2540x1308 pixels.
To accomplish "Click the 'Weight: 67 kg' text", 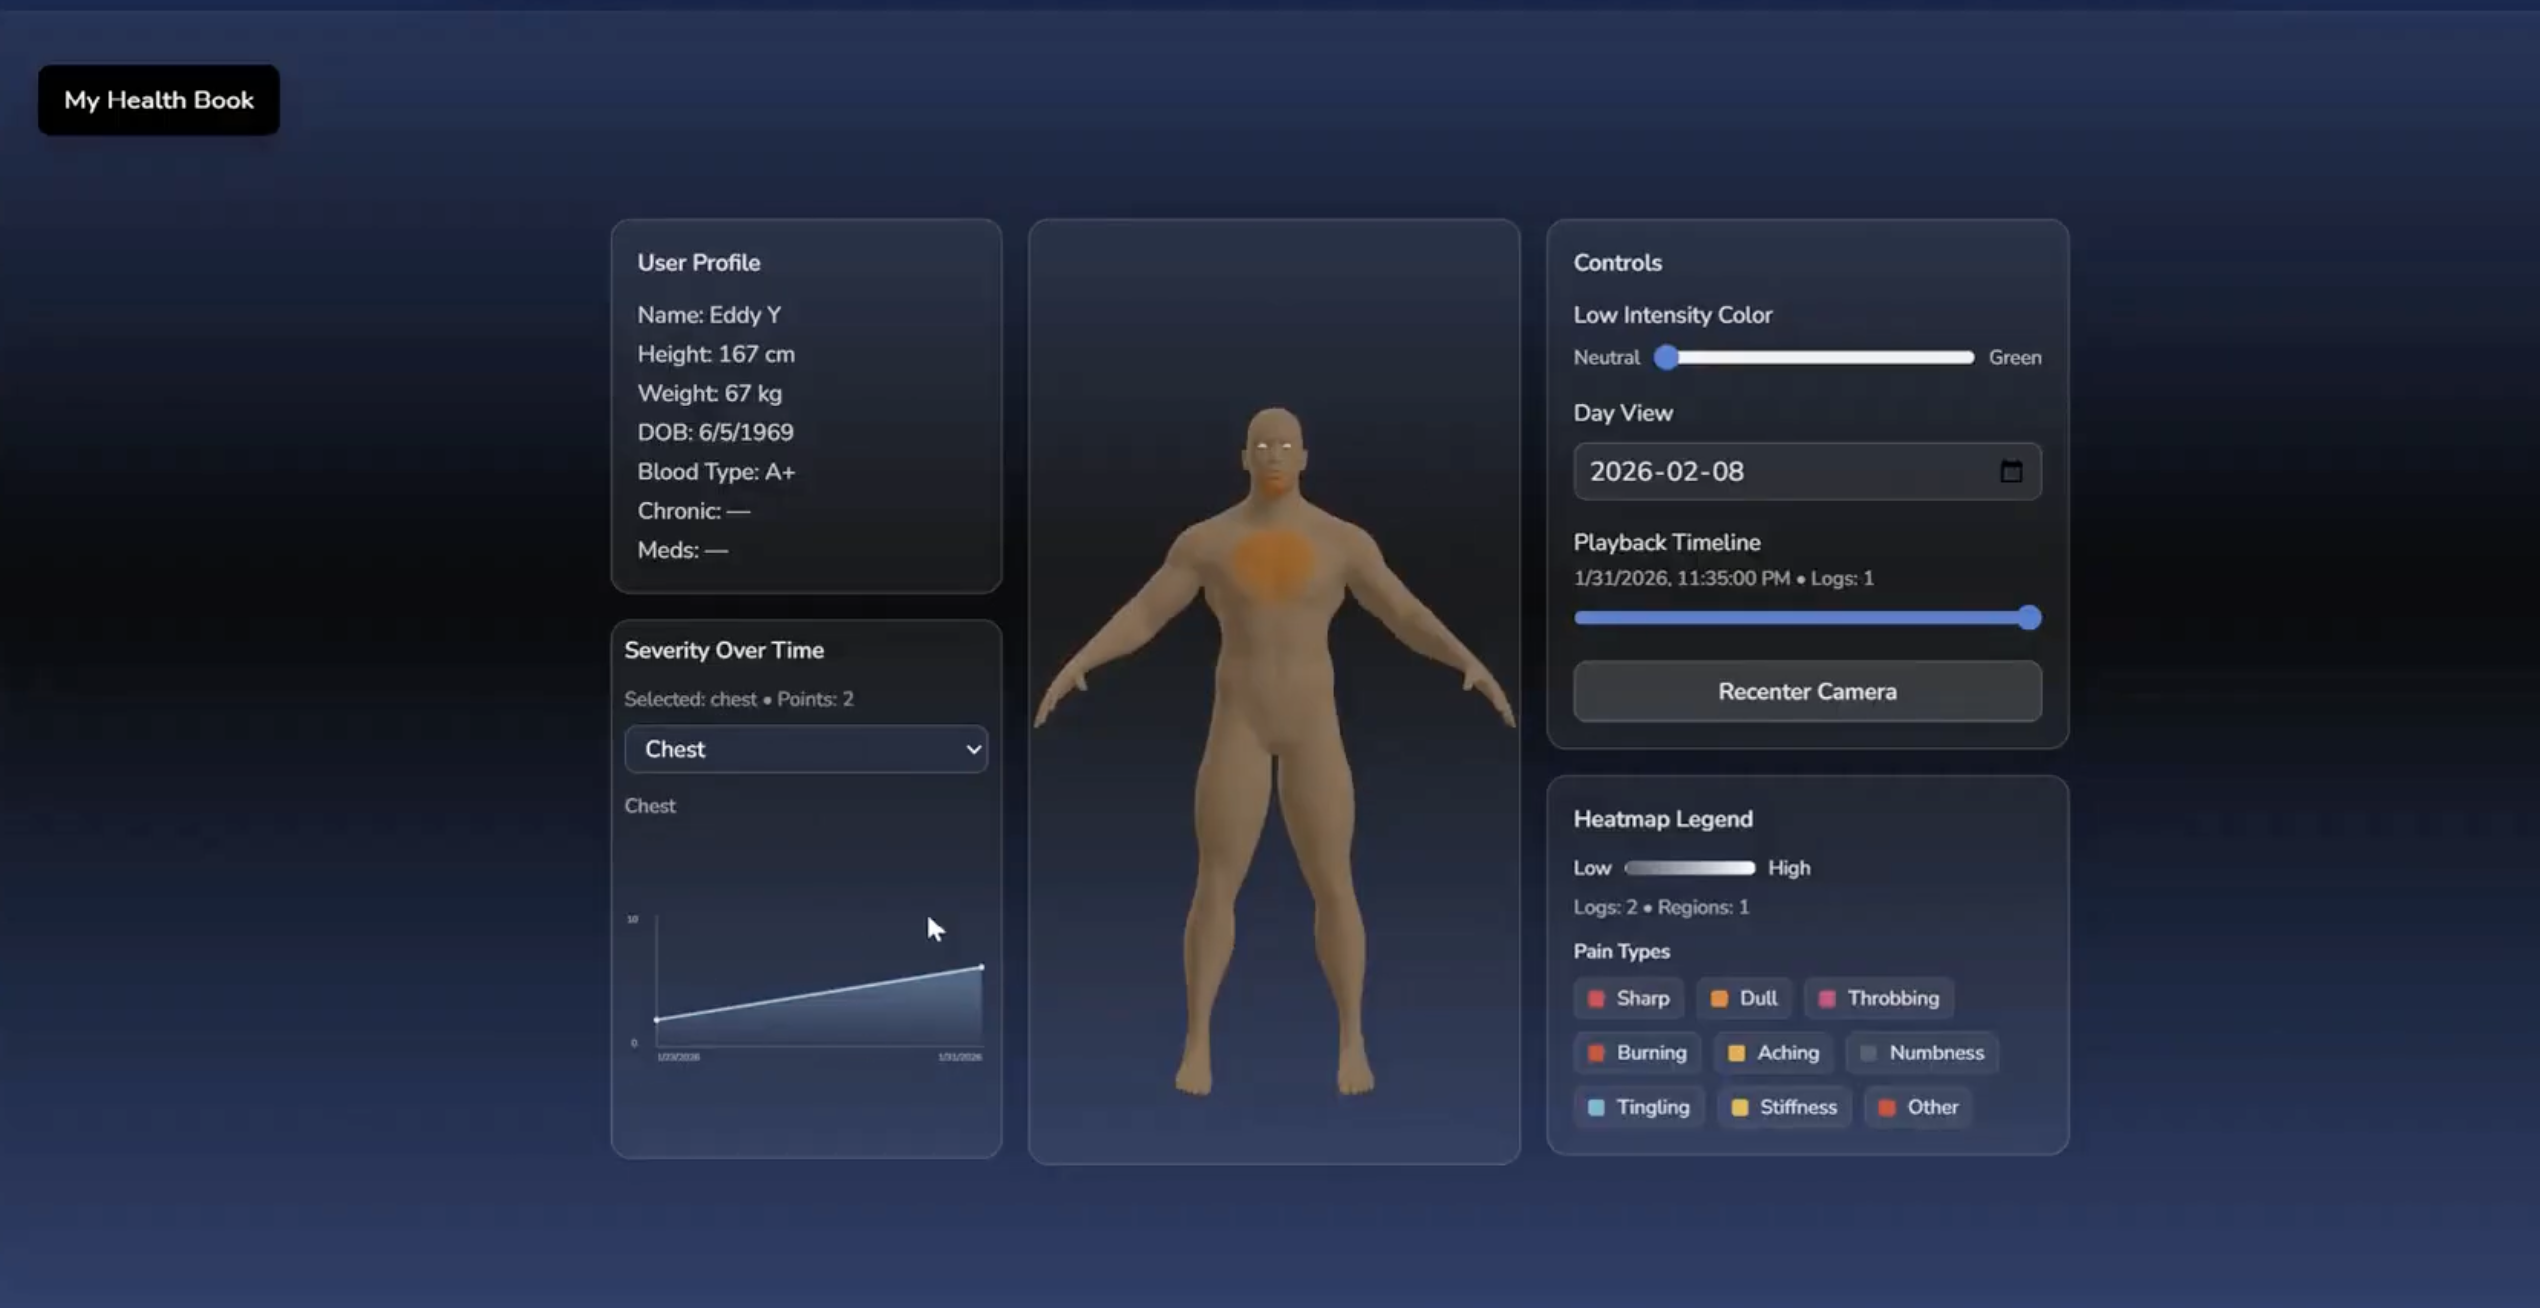I will click(710, 393).
